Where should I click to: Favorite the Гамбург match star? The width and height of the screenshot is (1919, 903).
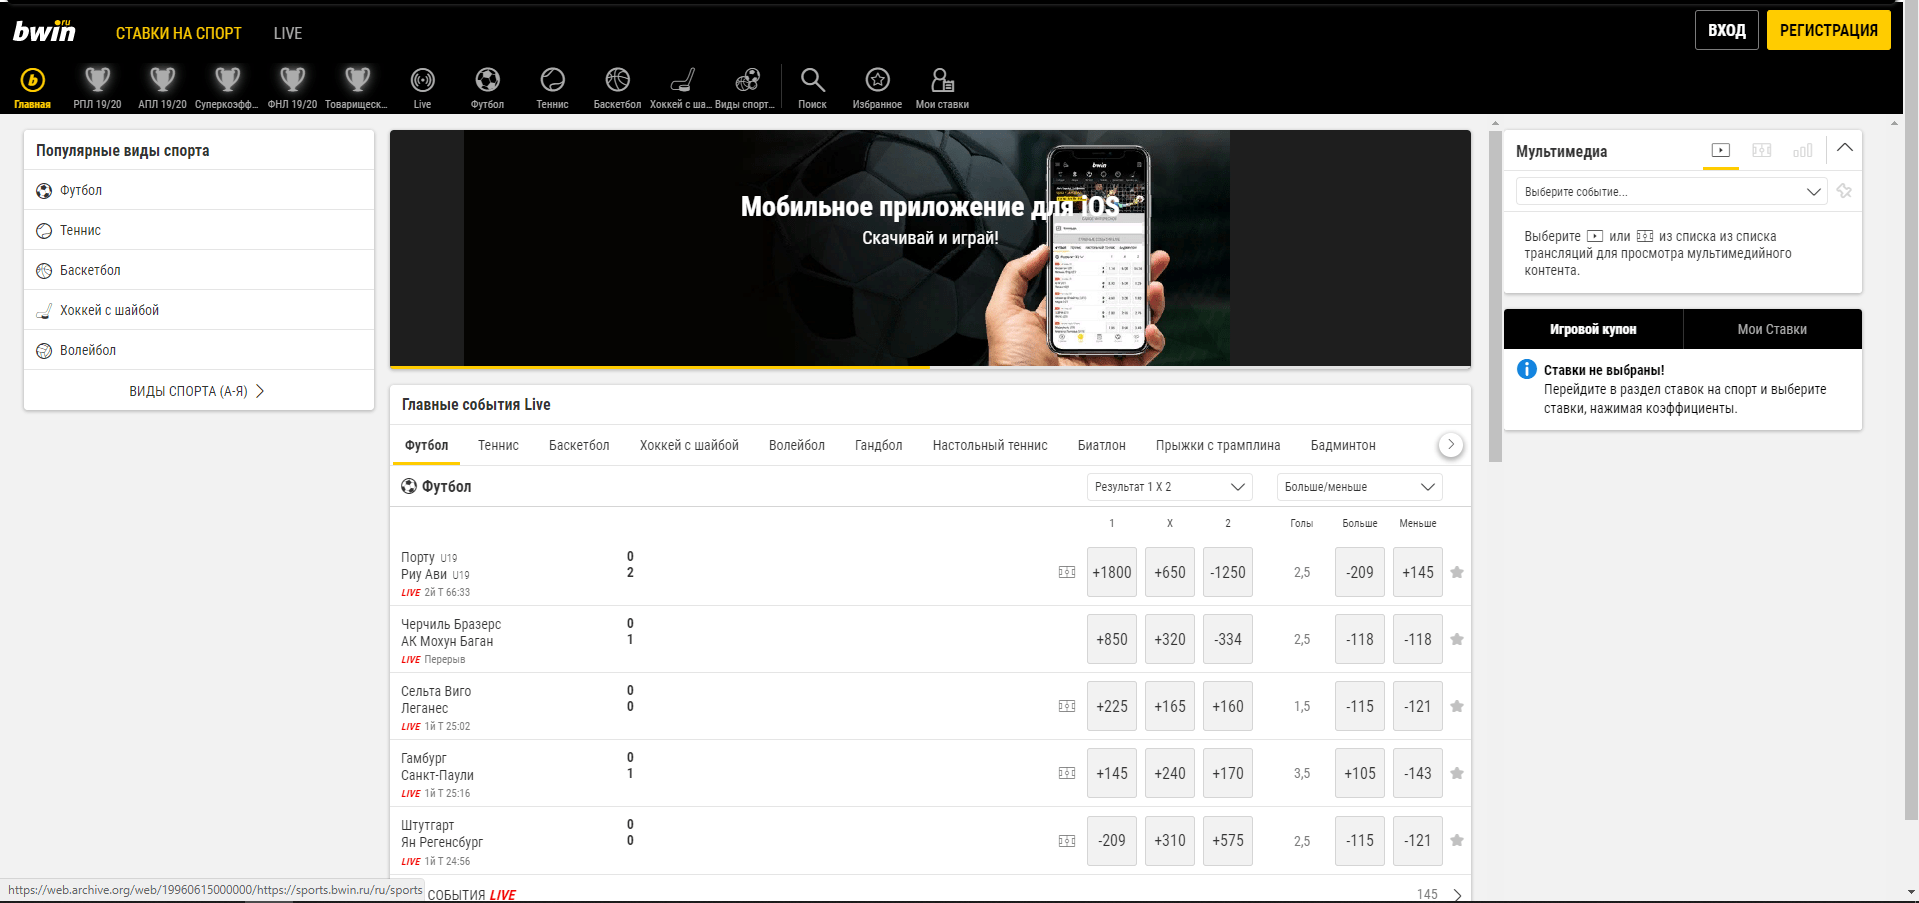tap(1457, 773)
